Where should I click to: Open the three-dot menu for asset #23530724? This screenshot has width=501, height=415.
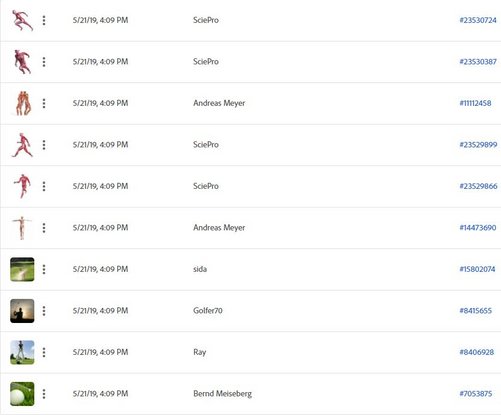[44, 20]
